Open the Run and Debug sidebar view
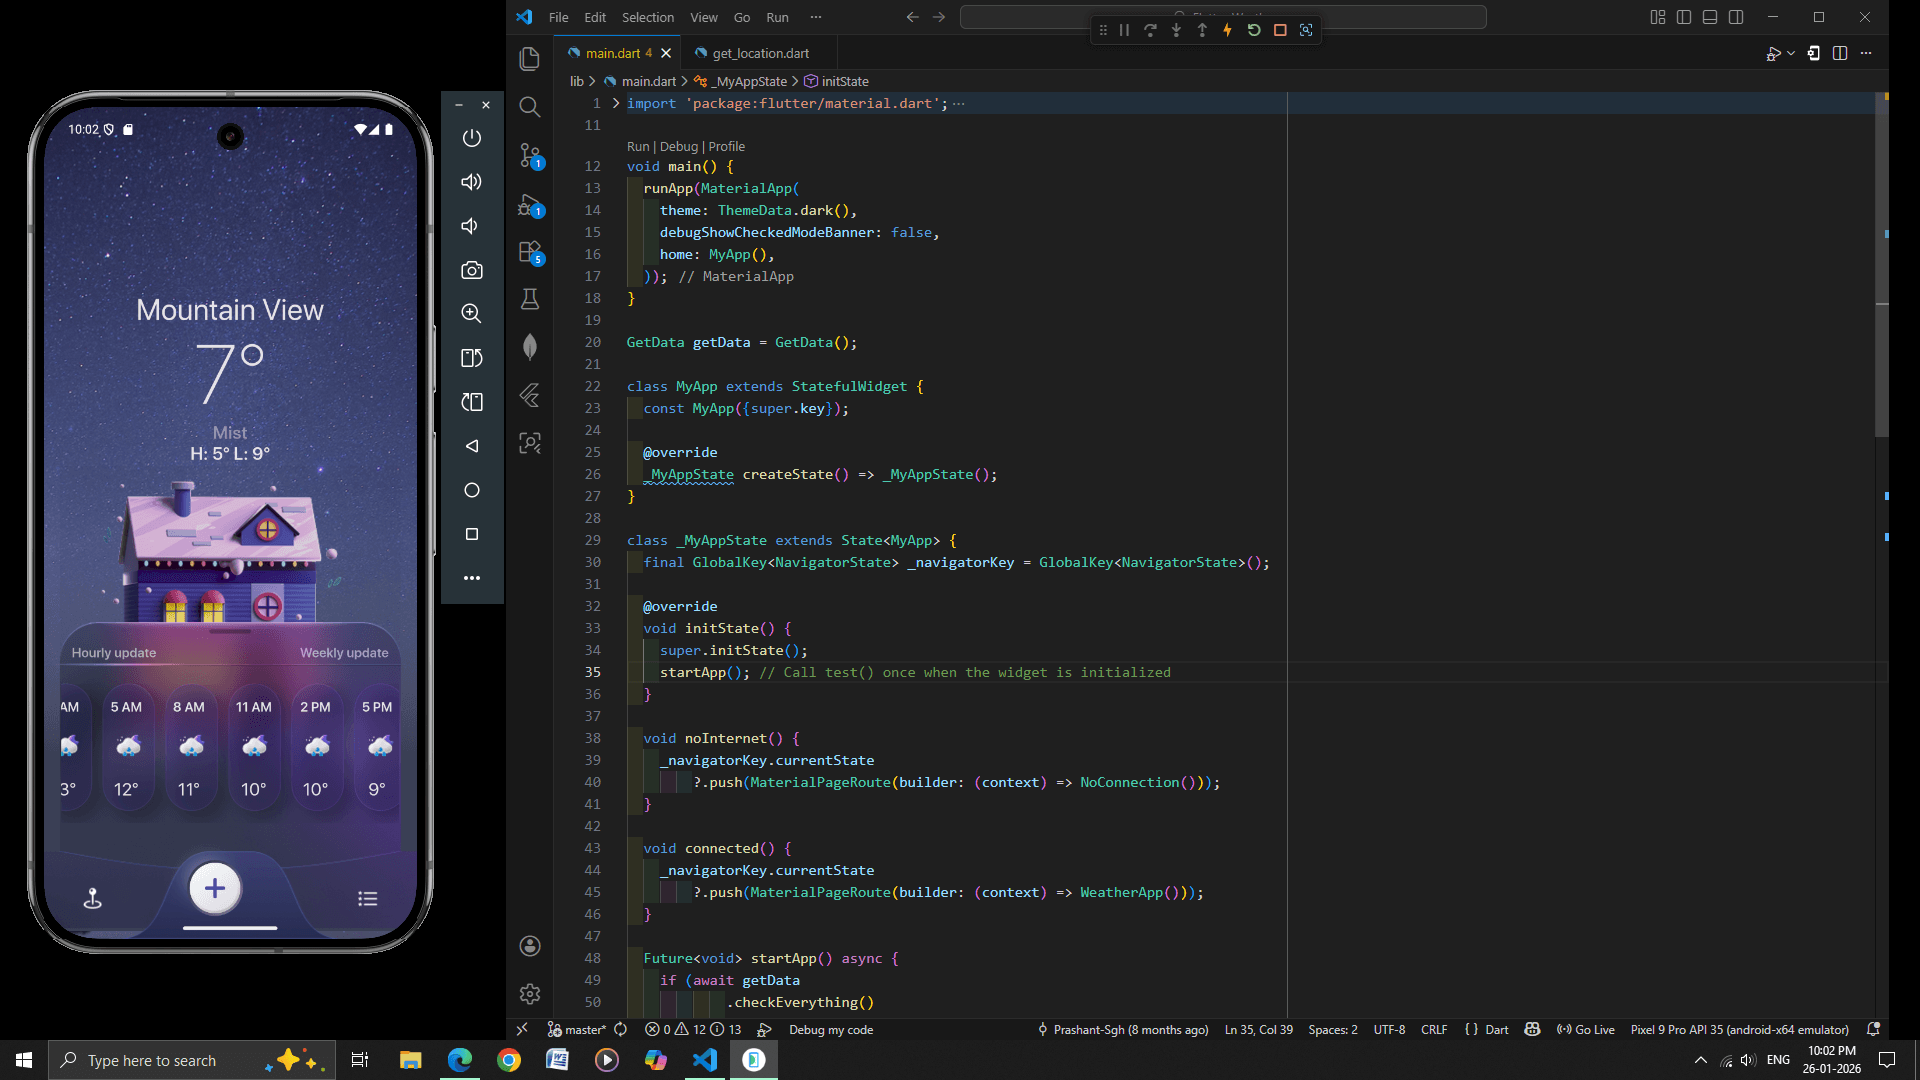 (530, 207)
